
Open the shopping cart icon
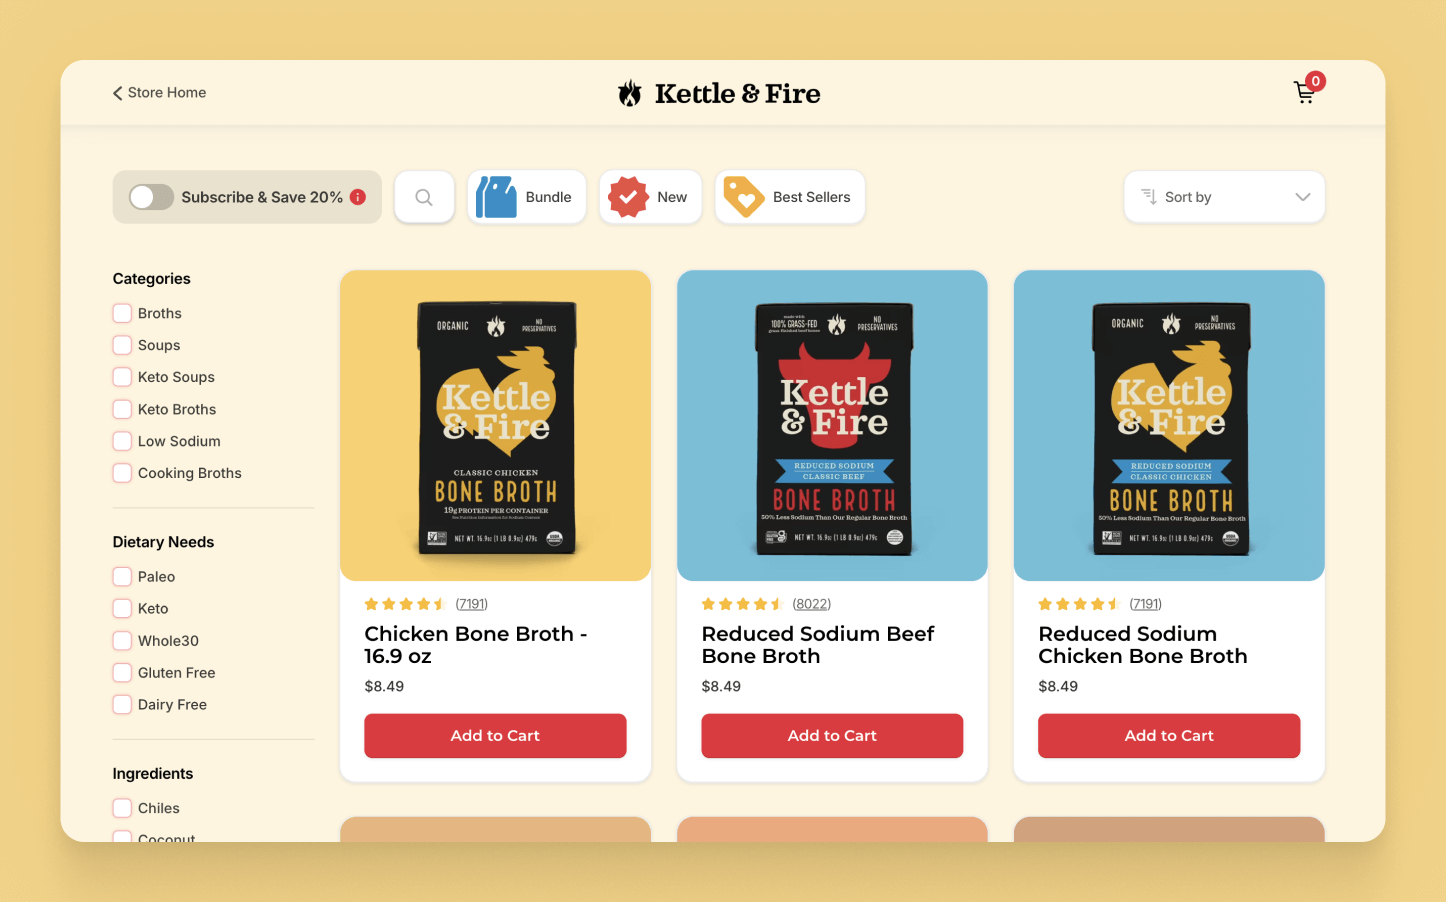(x=1305, y=92)
